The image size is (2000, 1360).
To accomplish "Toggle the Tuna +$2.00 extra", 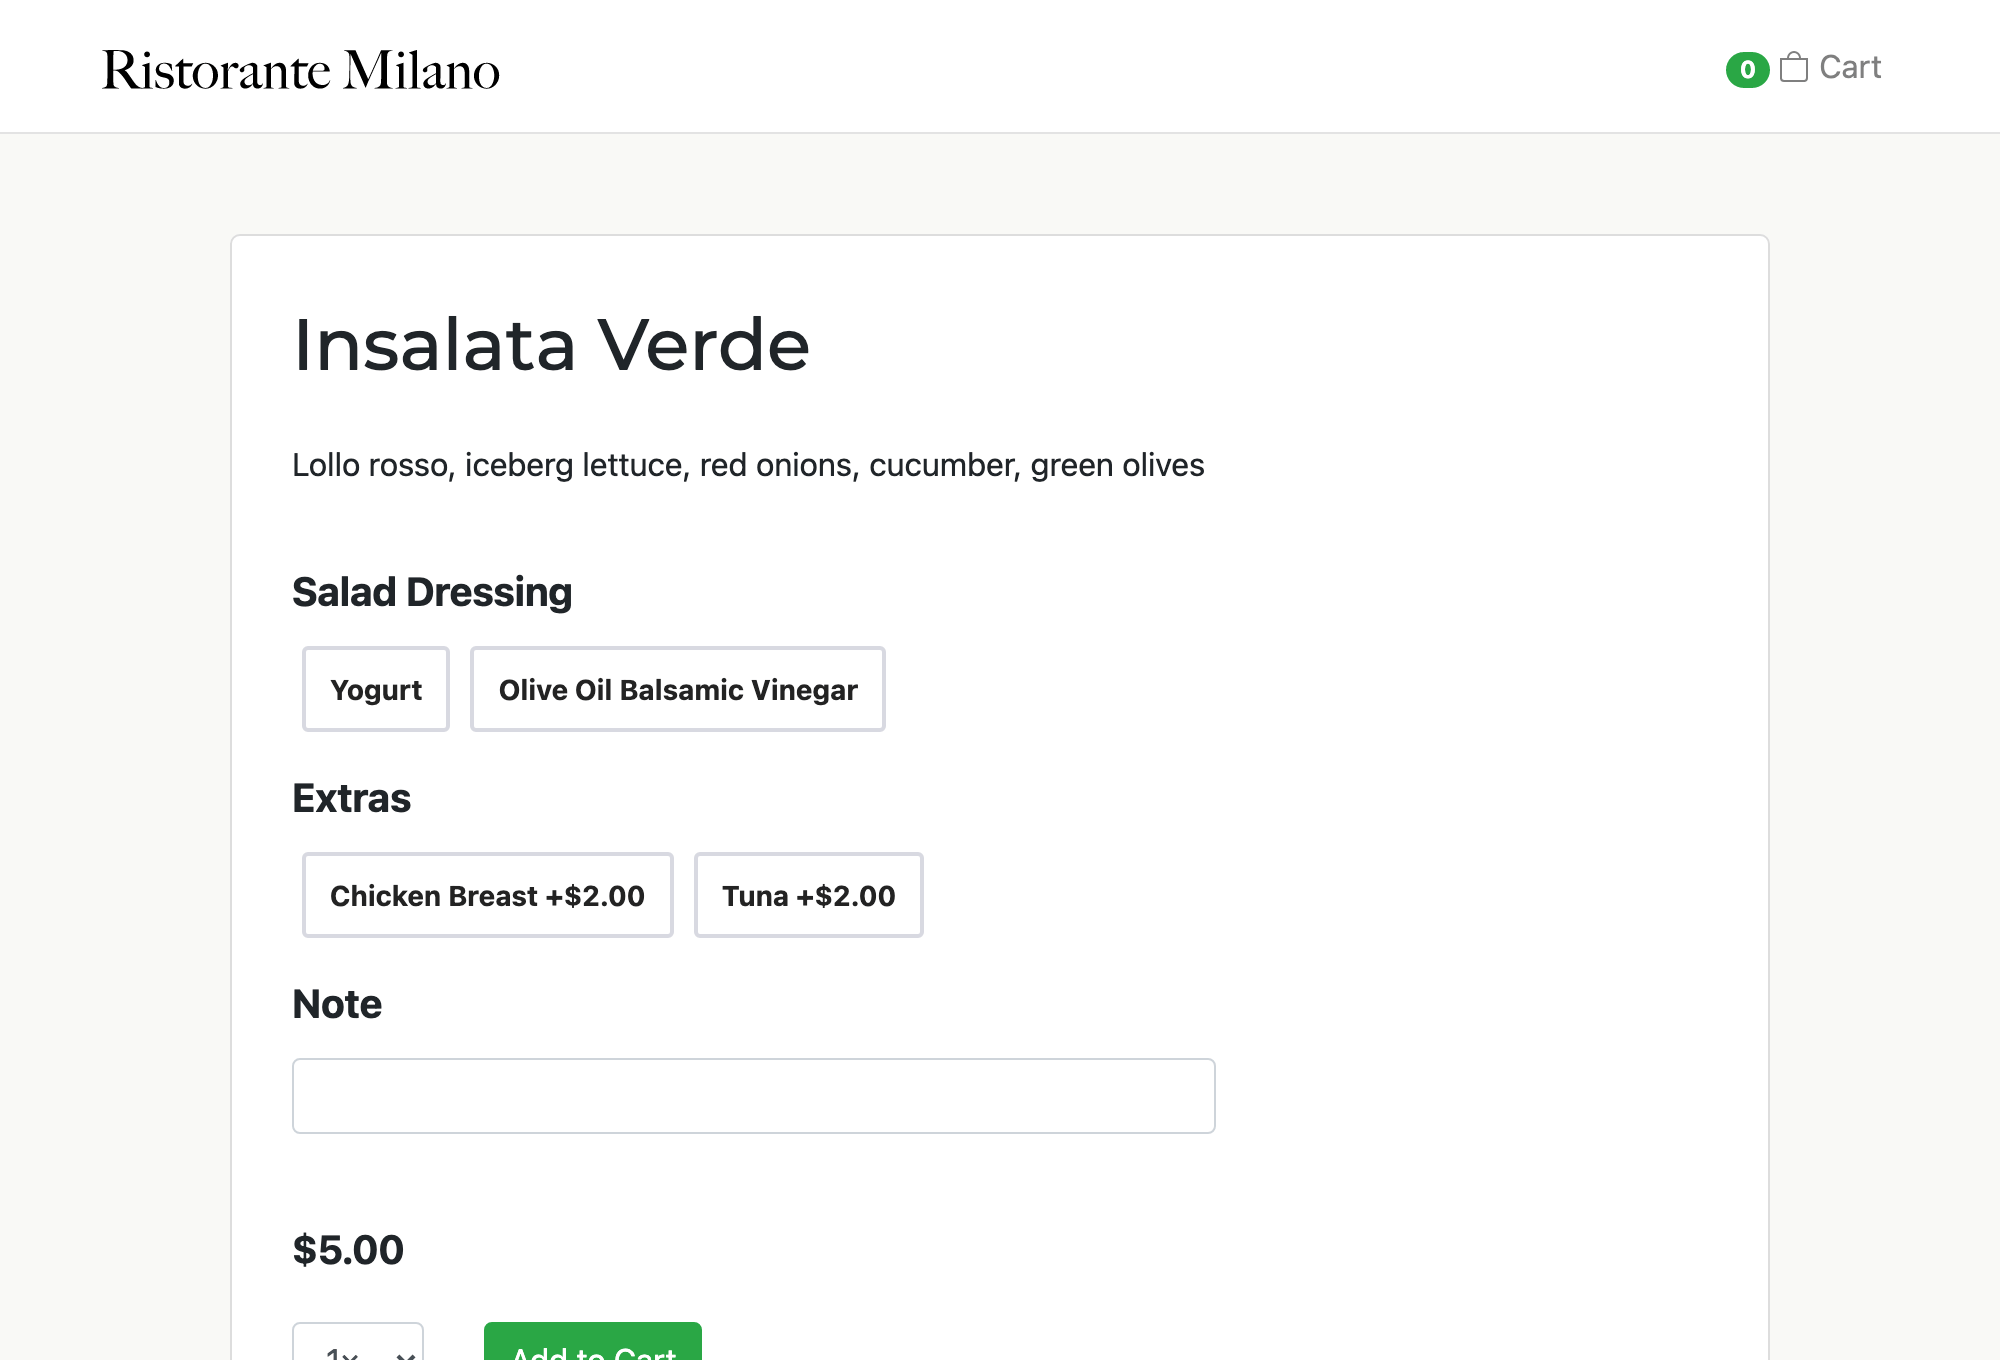I will coord(808,896).
